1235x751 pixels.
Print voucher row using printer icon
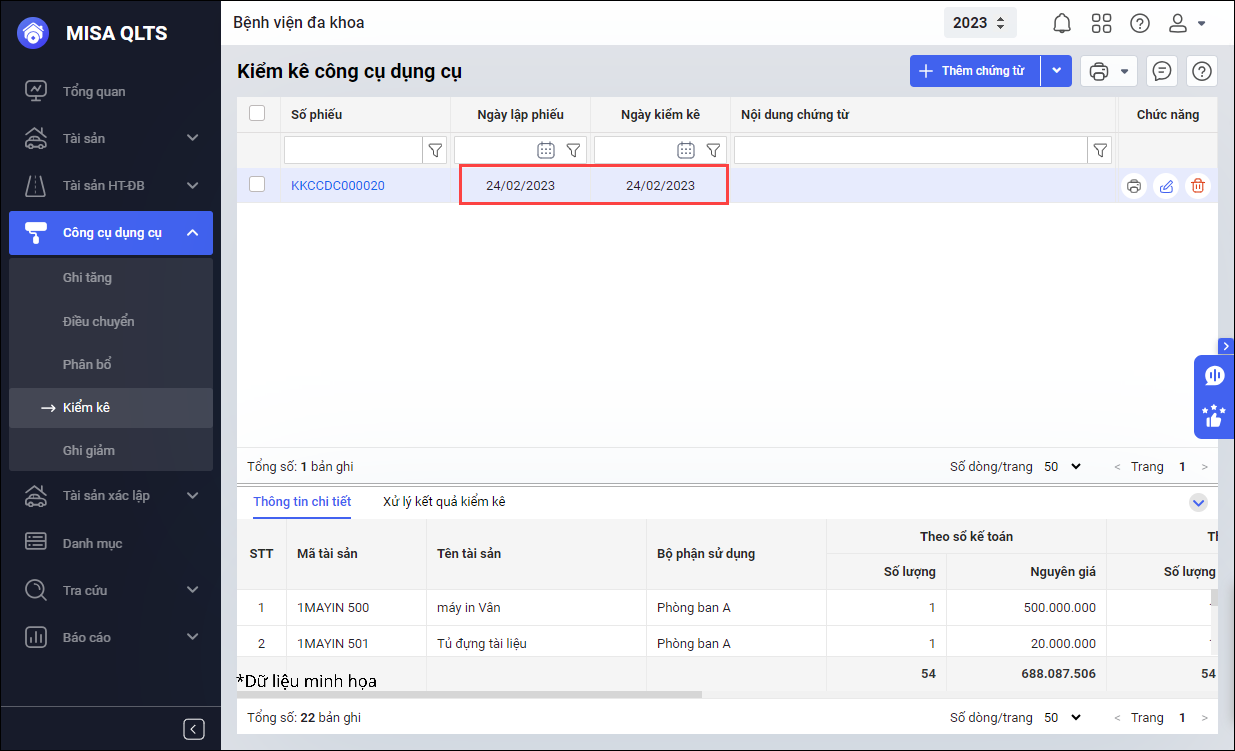[1133, 186]
